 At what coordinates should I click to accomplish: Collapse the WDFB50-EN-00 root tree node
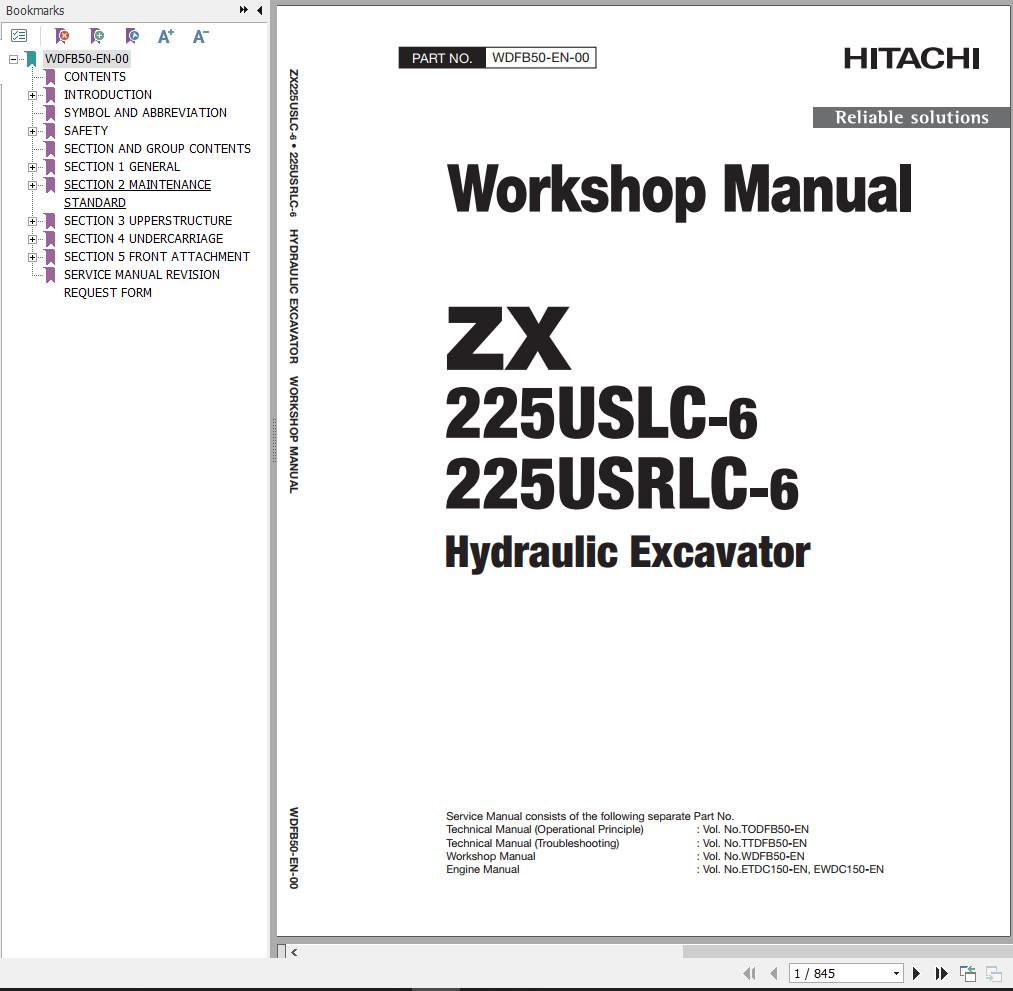[14, 59]
